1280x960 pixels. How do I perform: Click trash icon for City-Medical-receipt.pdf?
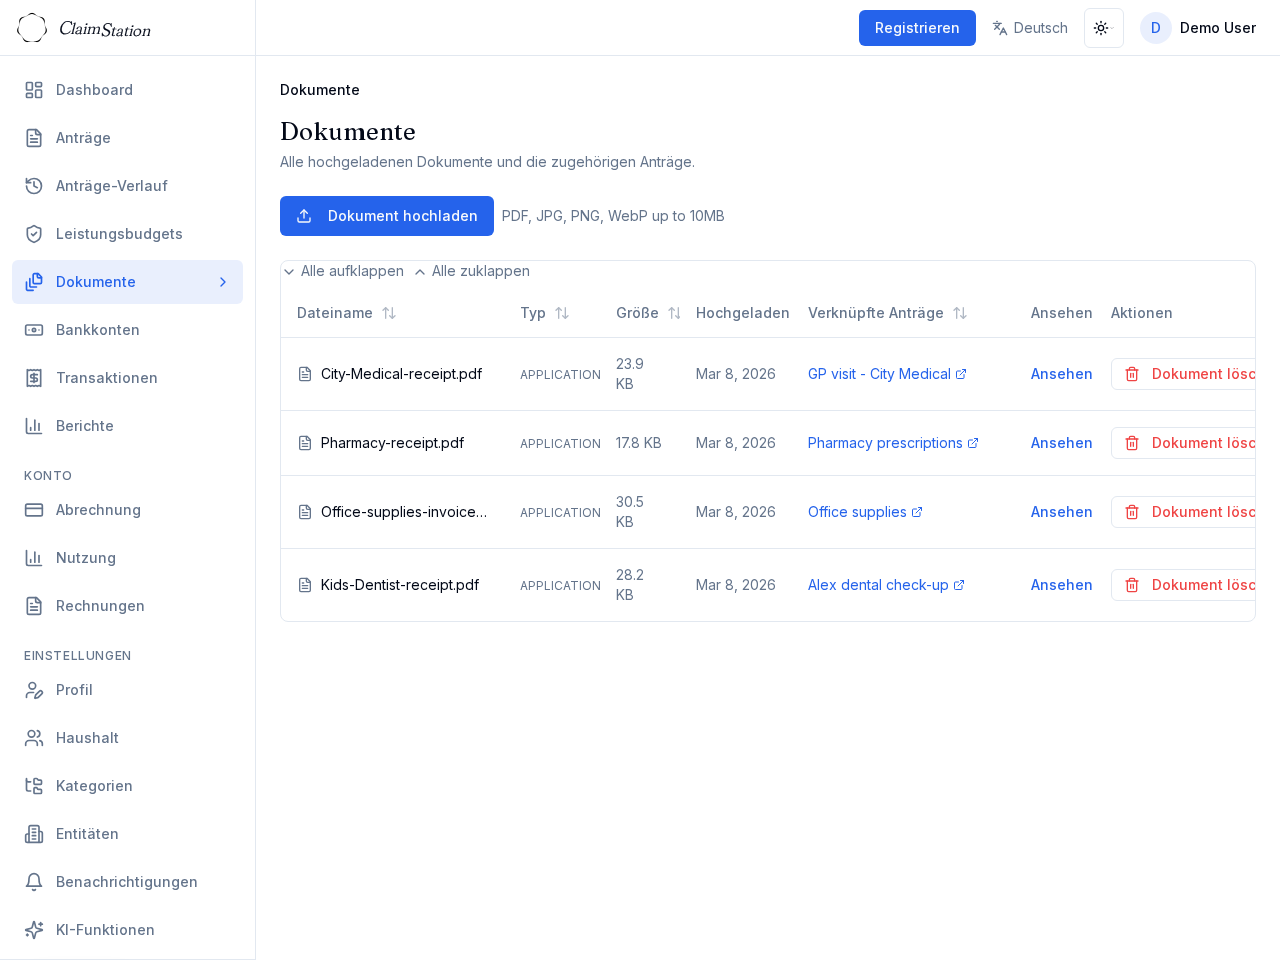coord(1132,374)
